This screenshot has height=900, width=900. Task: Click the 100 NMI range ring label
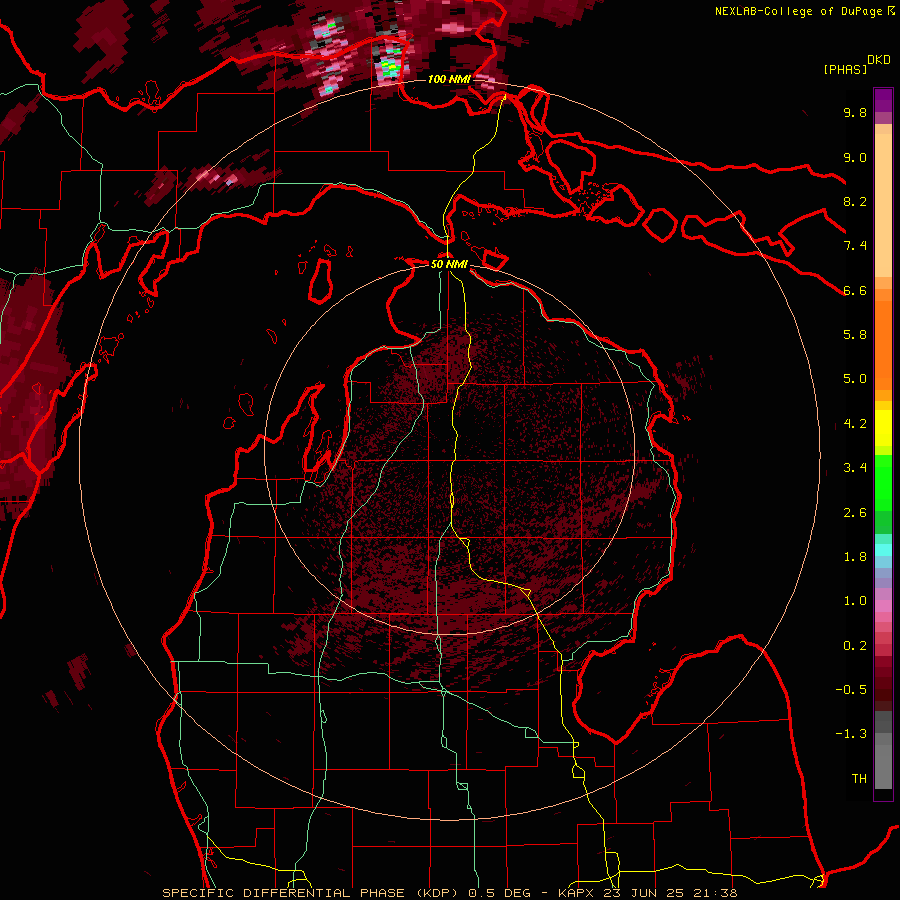449,79
